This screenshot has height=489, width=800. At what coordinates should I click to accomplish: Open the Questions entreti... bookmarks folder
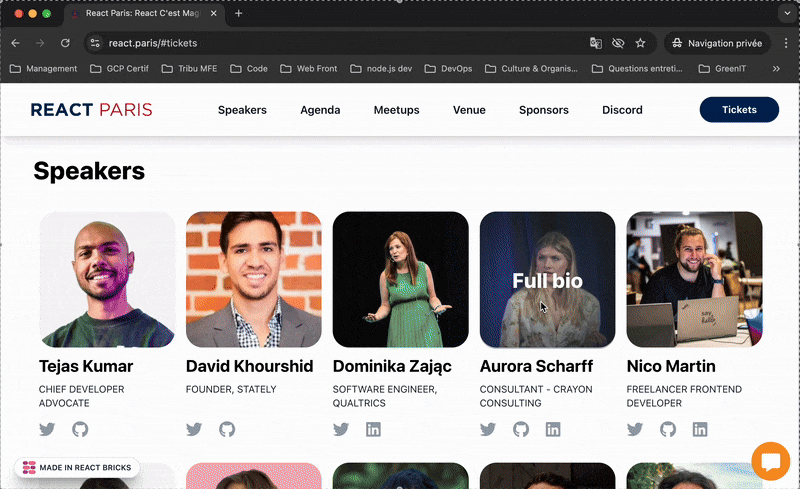click(637, 68)
